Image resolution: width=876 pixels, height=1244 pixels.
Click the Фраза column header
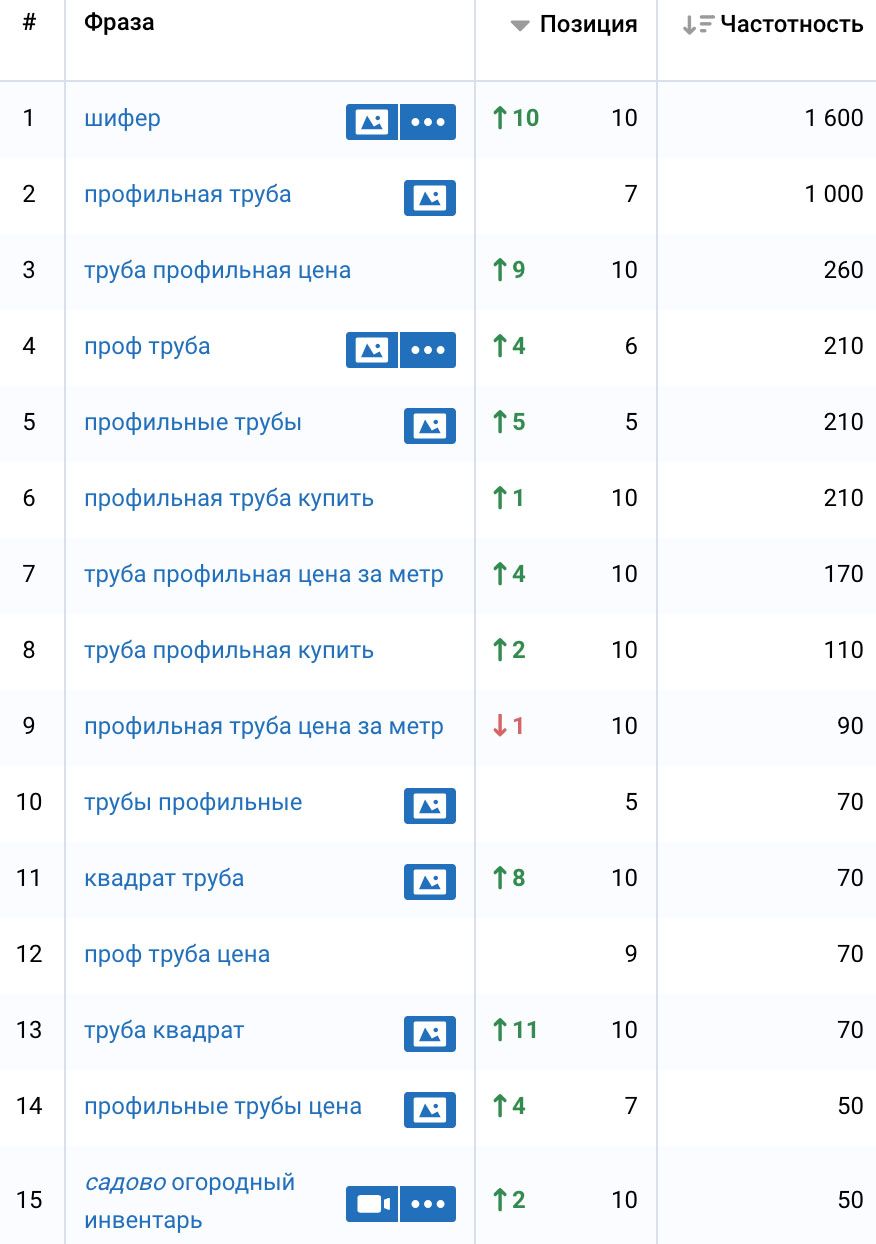point(119,23)
